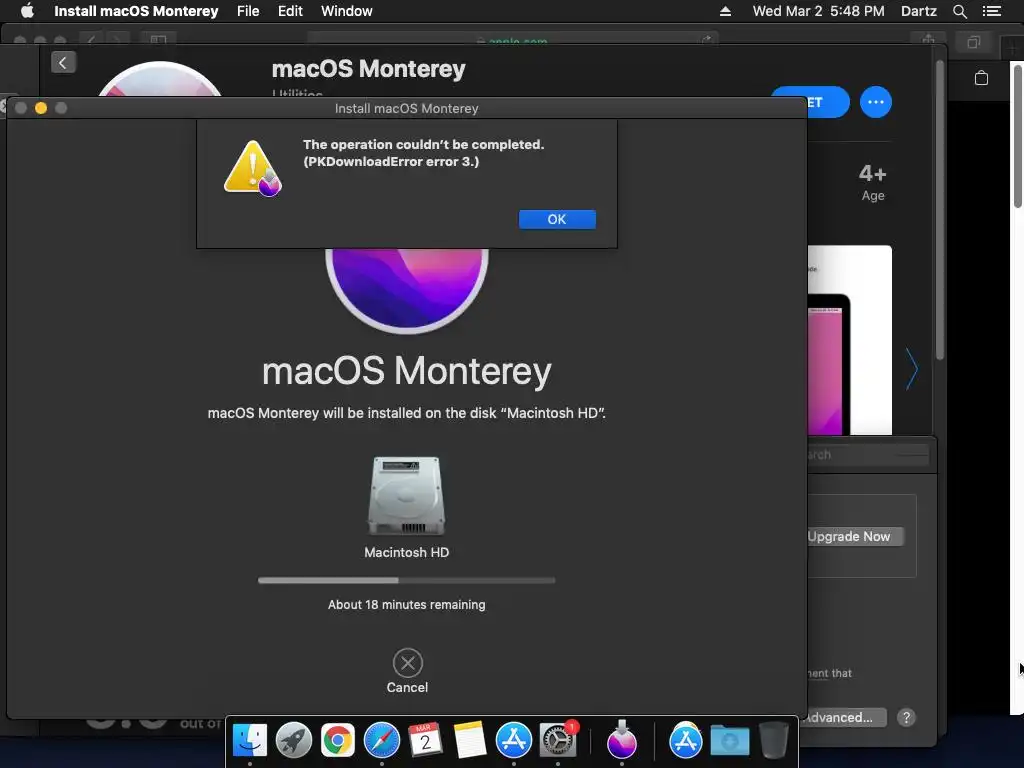Click the Install macOS Monterey Dock icon
Screen dimensions: 1024x768
click(x=622, y=739)
